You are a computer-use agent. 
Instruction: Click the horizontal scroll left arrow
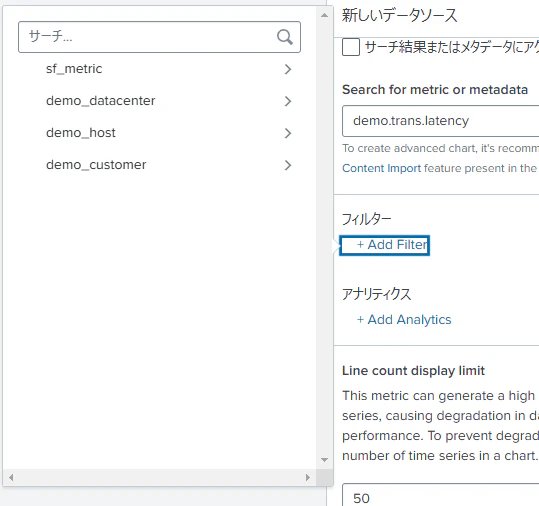pos(11,477)
